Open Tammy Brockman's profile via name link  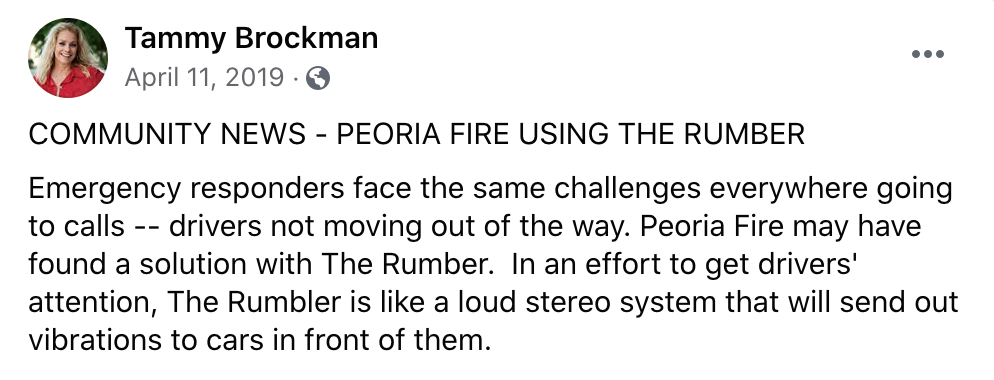[x=251, y=39]
